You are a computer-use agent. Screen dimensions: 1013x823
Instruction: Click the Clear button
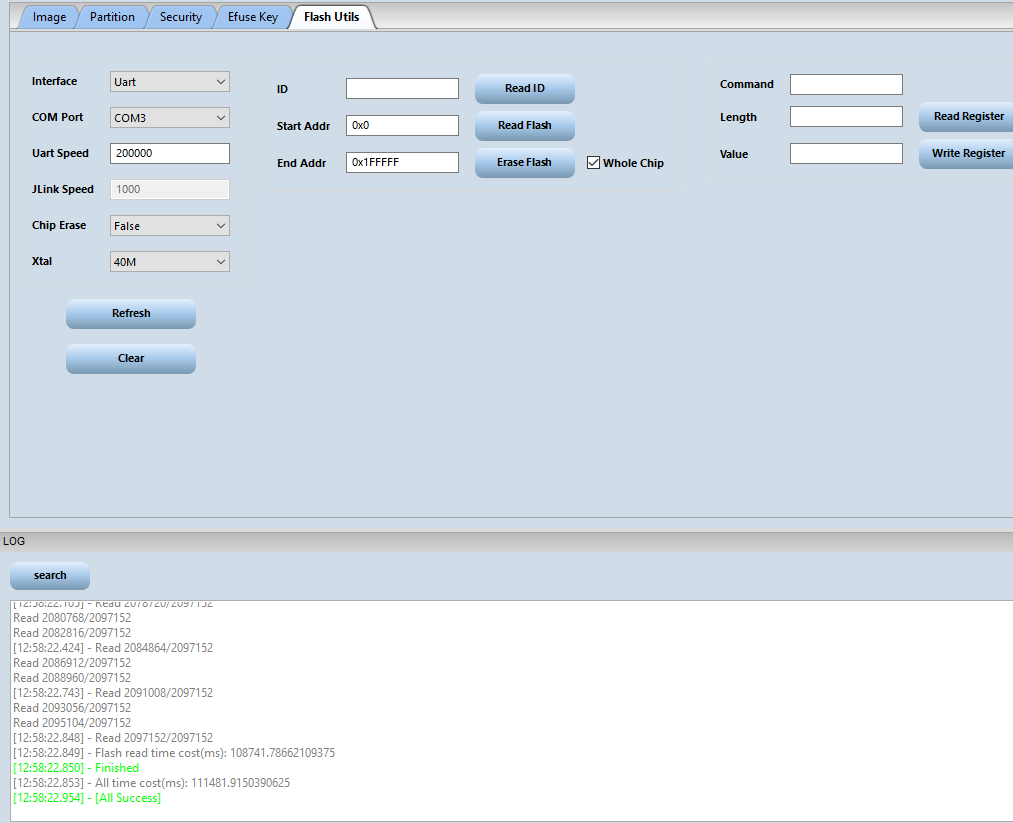[131, 359]
